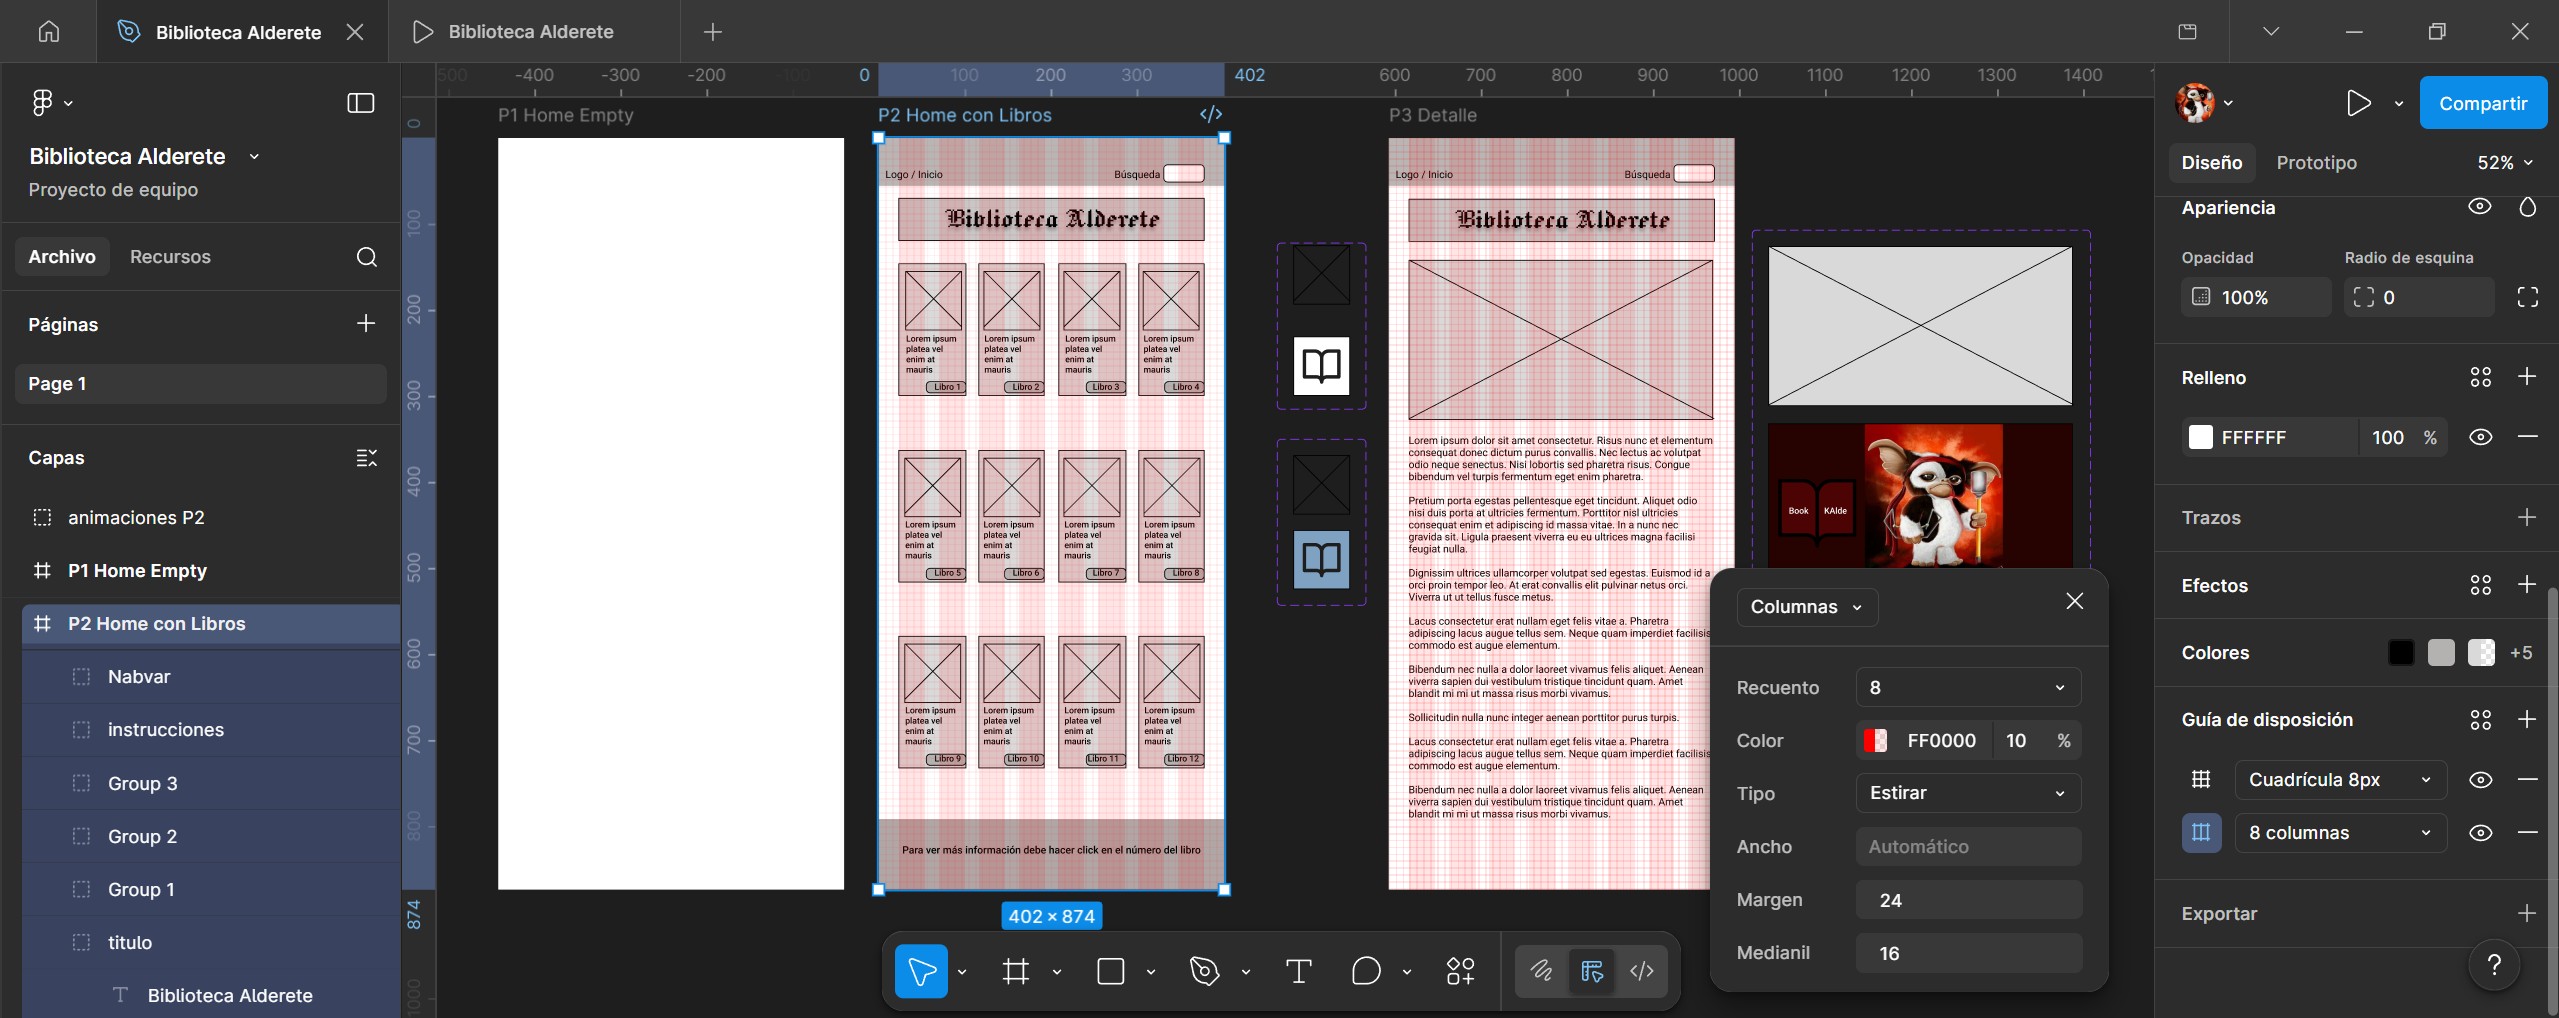2559x1018 pixels.
Task: Toggle the left sidebar panel icon
Action: (360, 103)
